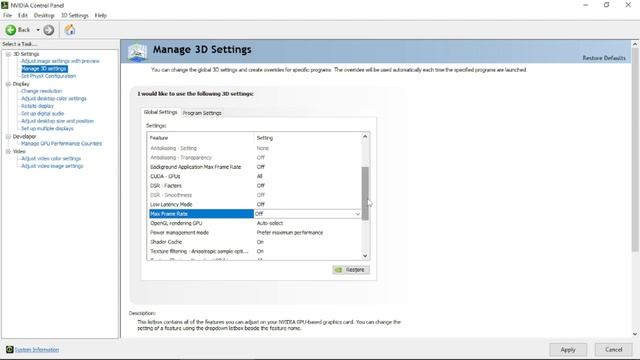Open Set PhysX Configuration
The width and height of the screenshot is (640, 360).
48,76
